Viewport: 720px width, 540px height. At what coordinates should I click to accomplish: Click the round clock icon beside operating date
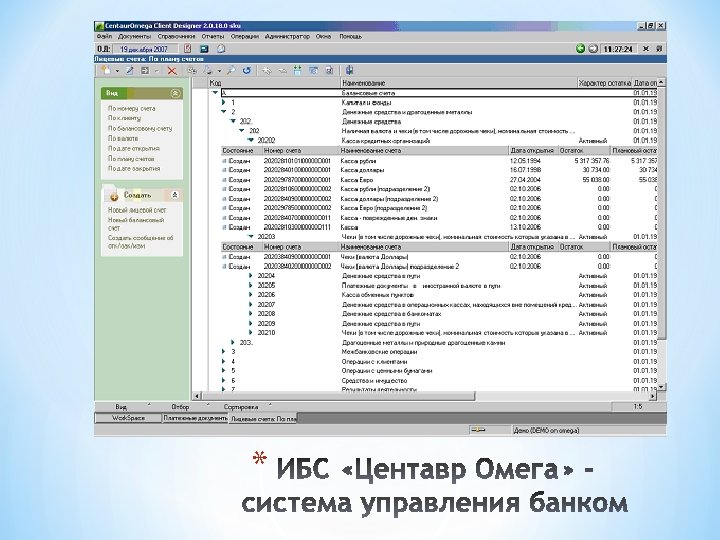click(x=221, y=48)
